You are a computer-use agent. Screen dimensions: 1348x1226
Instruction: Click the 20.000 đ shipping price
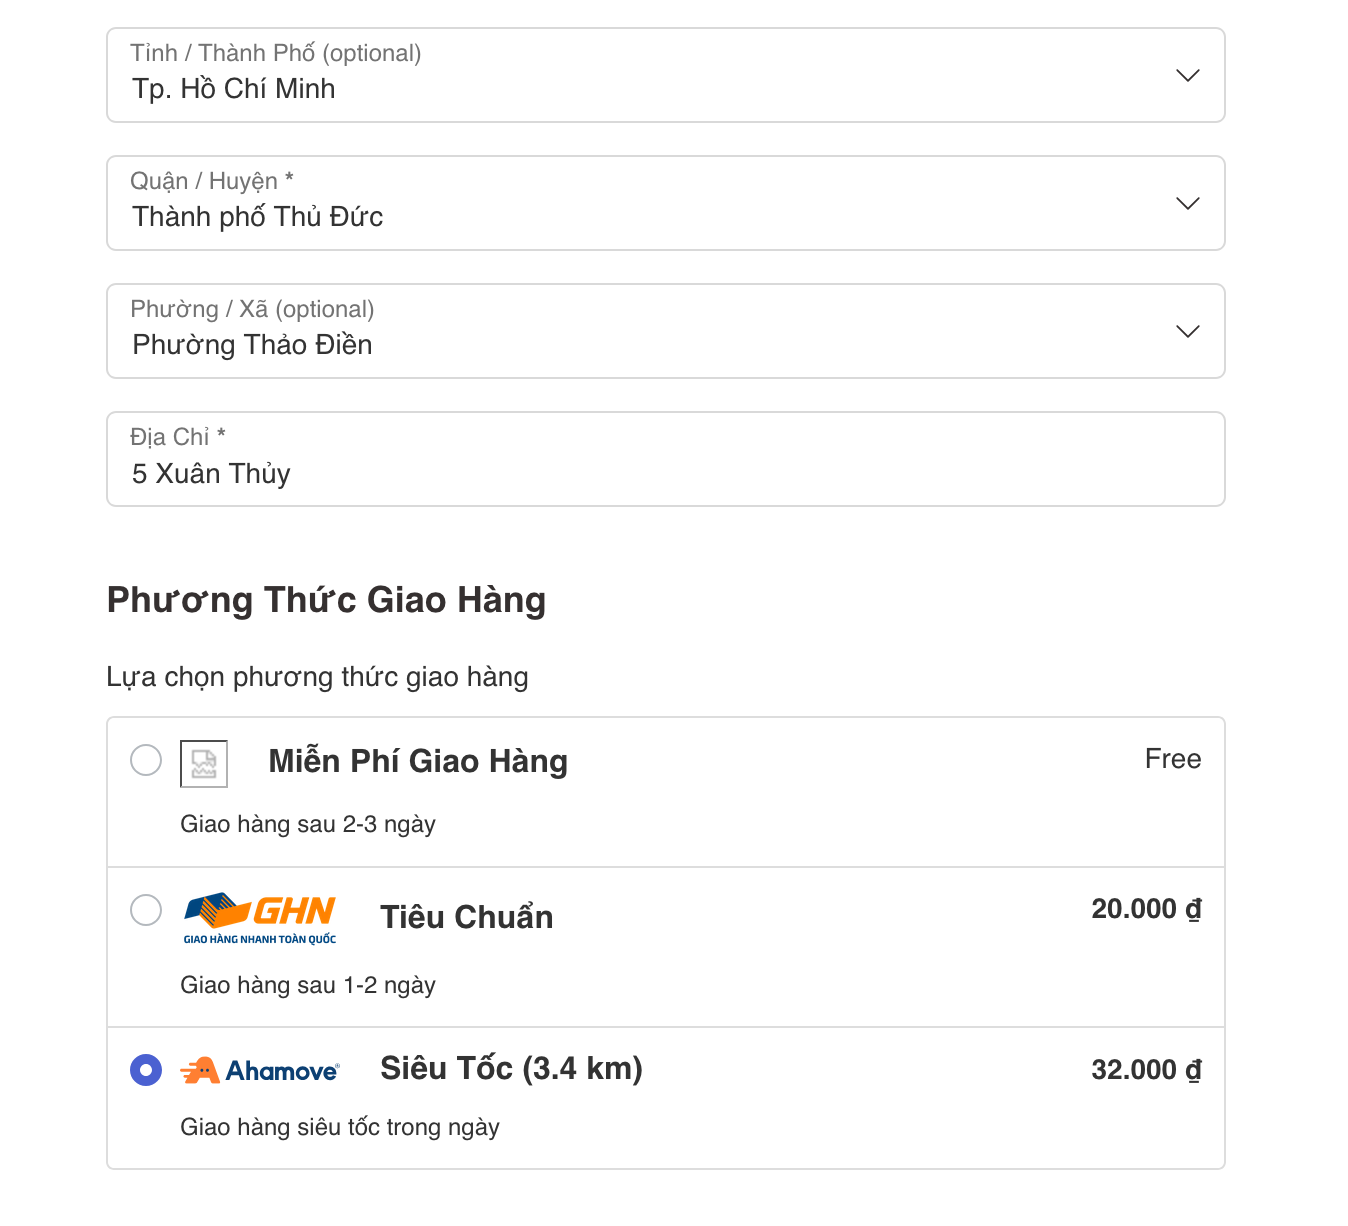[1146, 909]
